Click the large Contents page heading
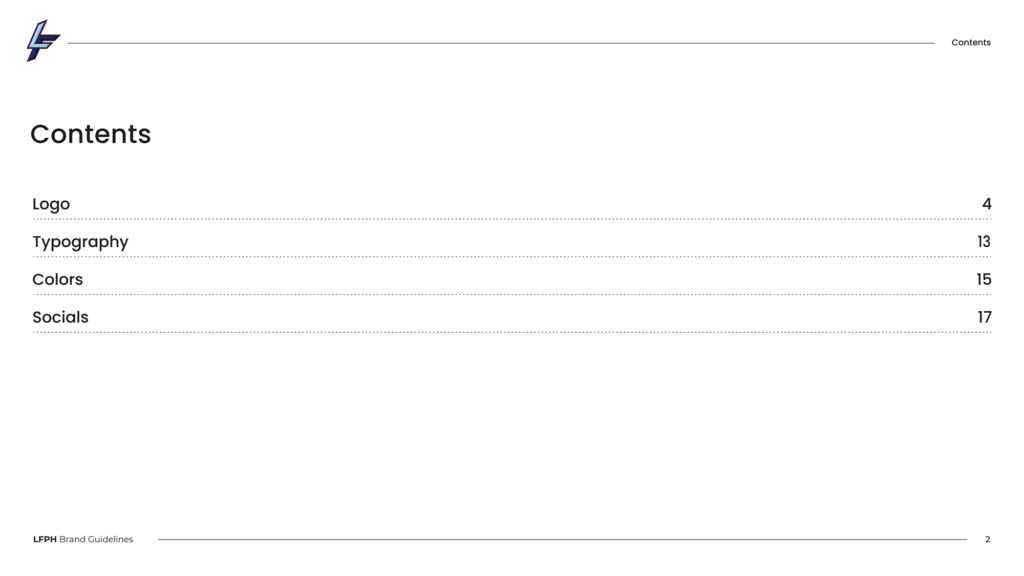Screen dimensions: 1024x576 point(91,134)
